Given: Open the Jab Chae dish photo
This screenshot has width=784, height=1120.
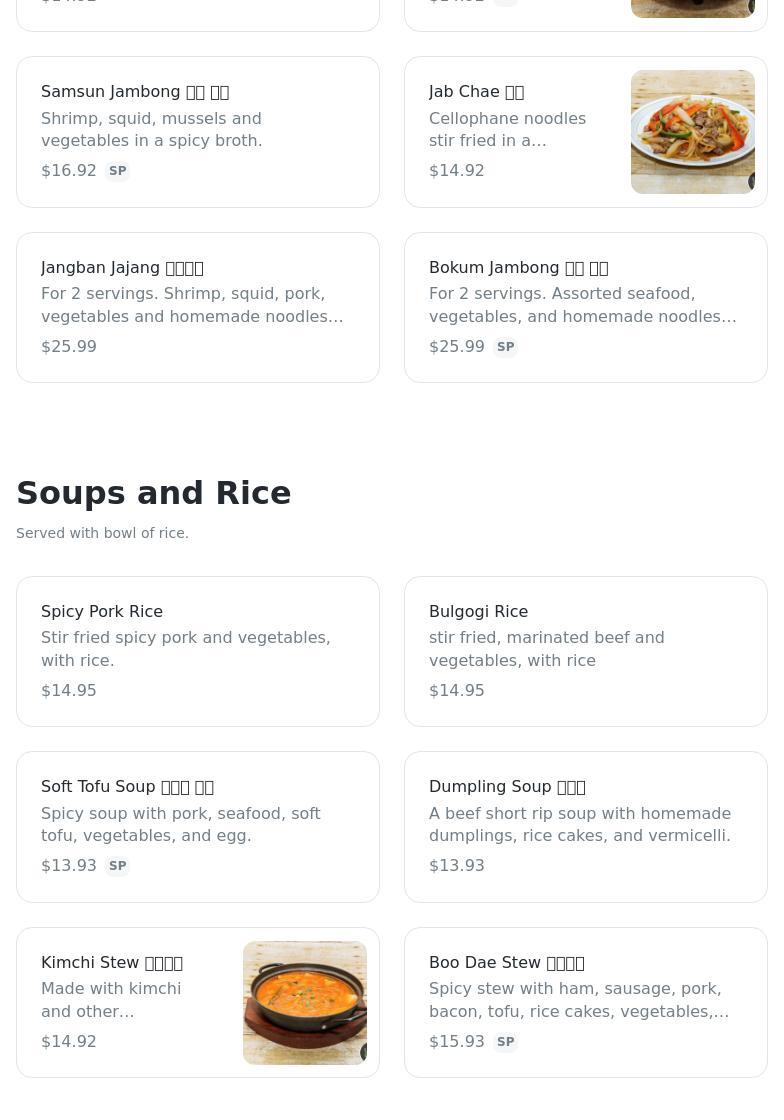Looking at the screenshot, I should 692,132.
